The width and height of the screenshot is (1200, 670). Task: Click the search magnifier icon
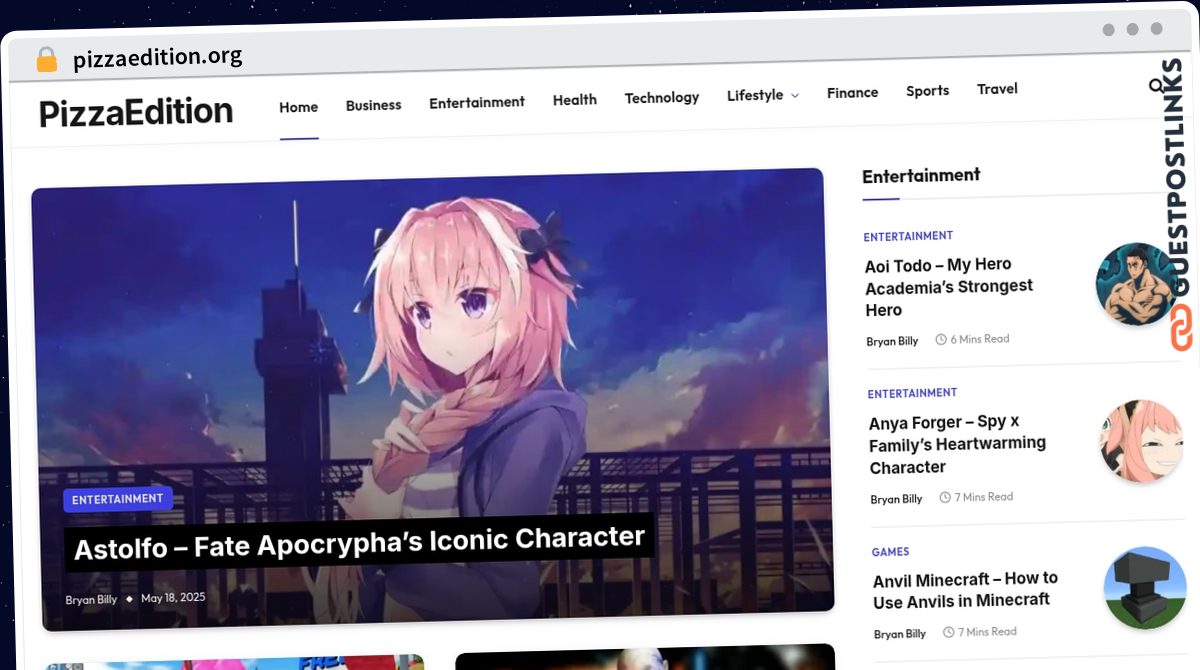click(1157, 86)
